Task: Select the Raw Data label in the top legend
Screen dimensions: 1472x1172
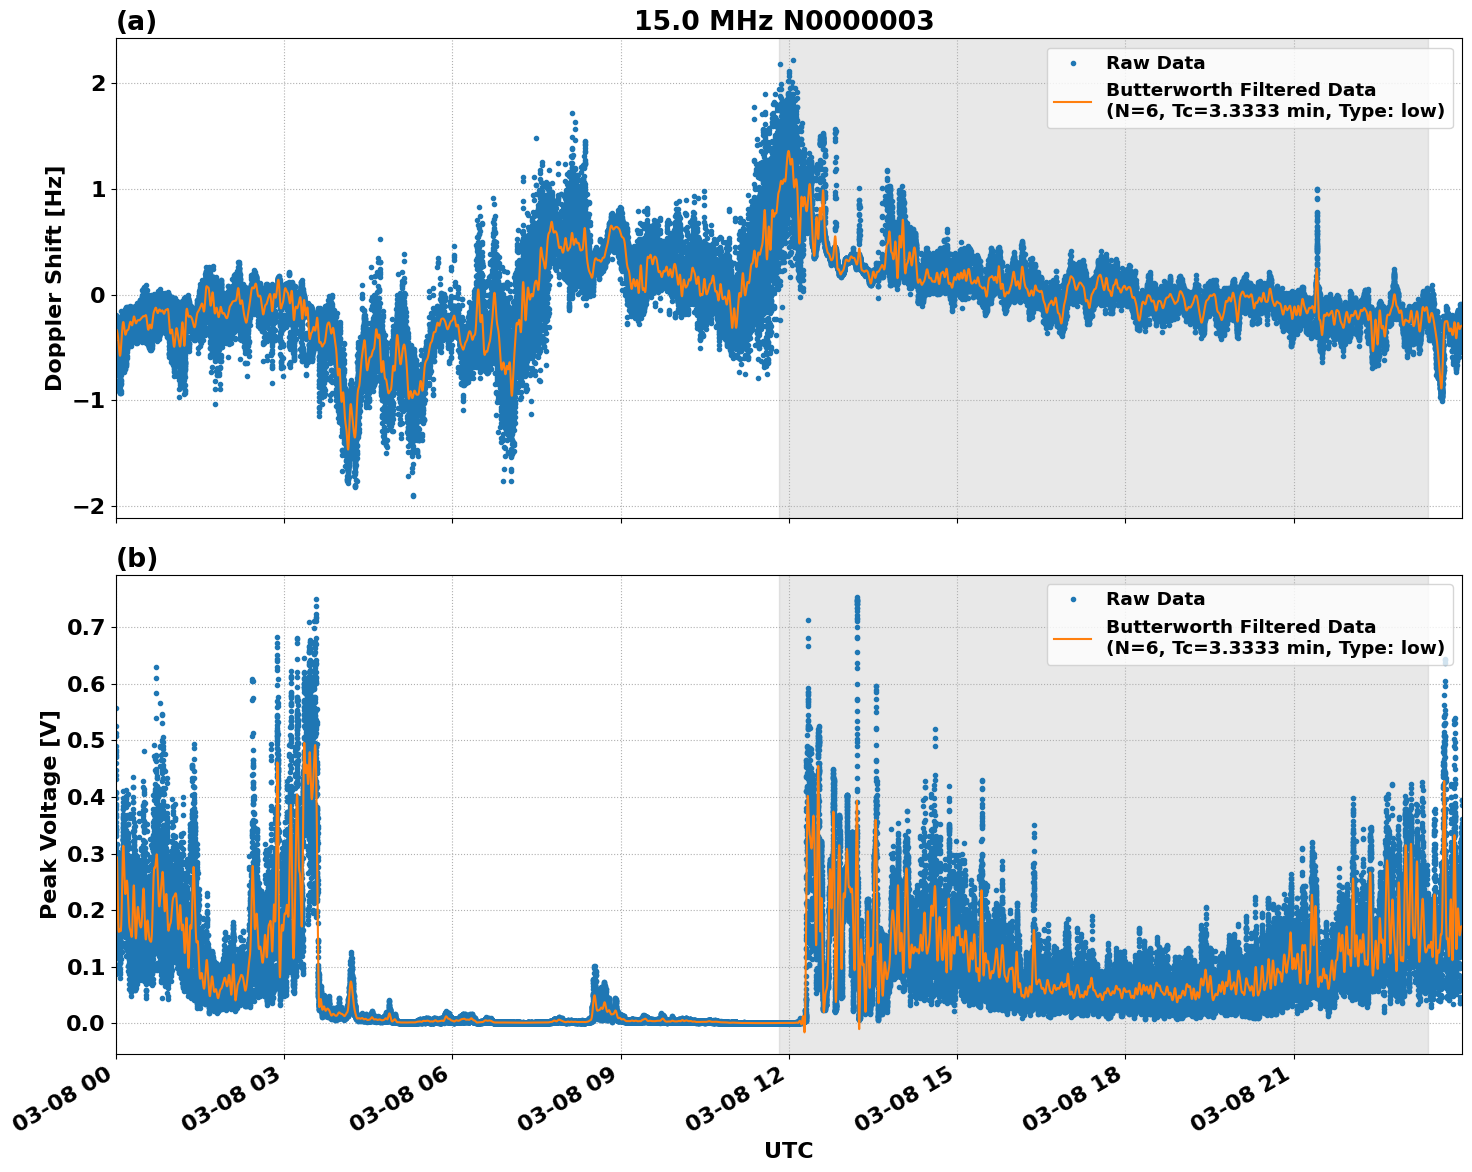Action: point(1155,63)
